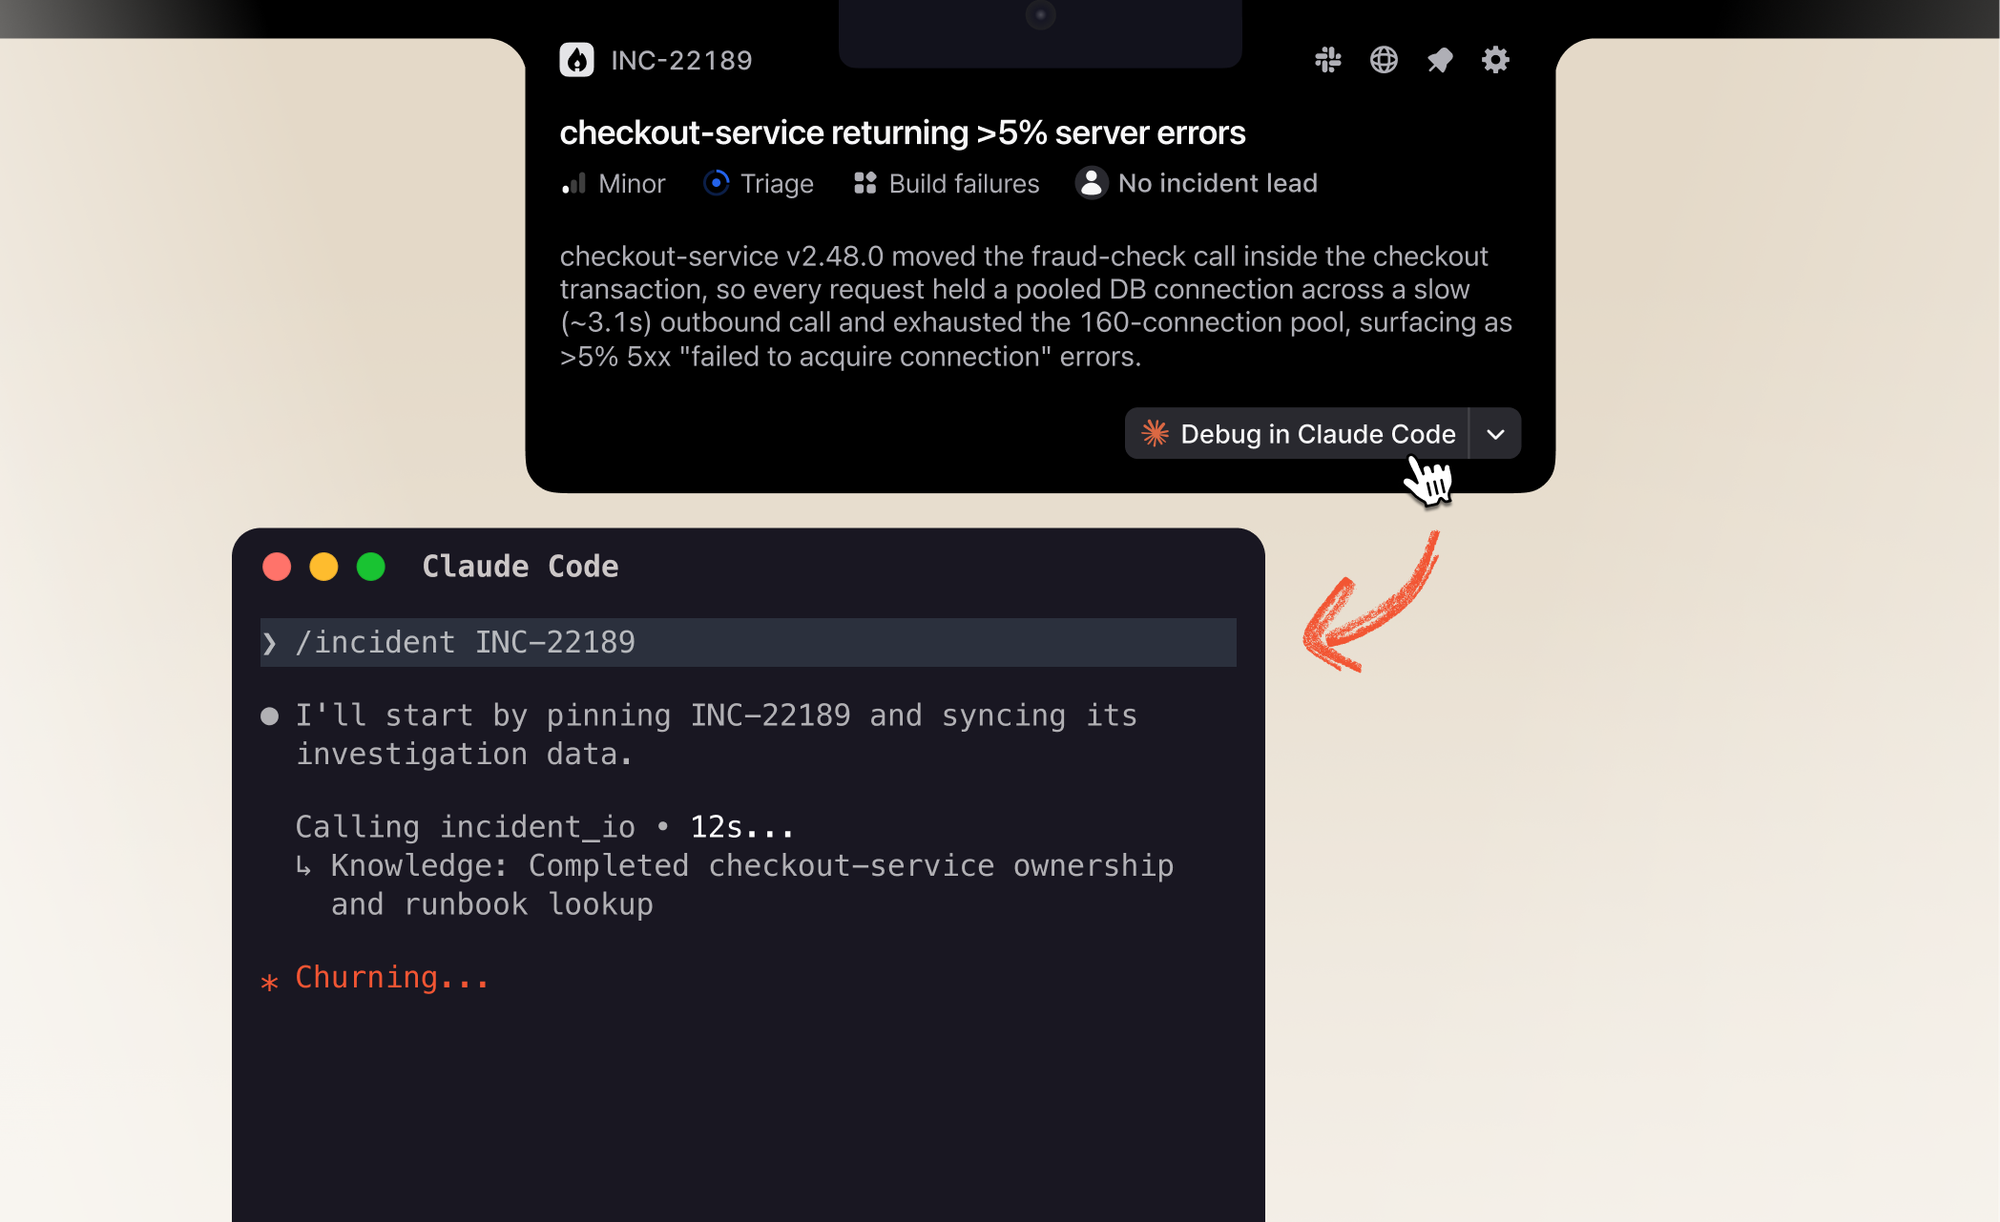Maximize the Claude Code terminal with green button
Image resolution: width=2000 pixels, height=1222 pixels.
click(x=371, y=567)
